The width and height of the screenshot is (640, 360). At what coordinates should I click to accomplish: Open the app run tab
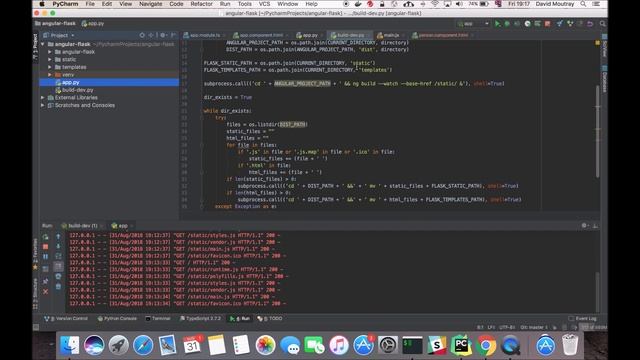point(122,225)
